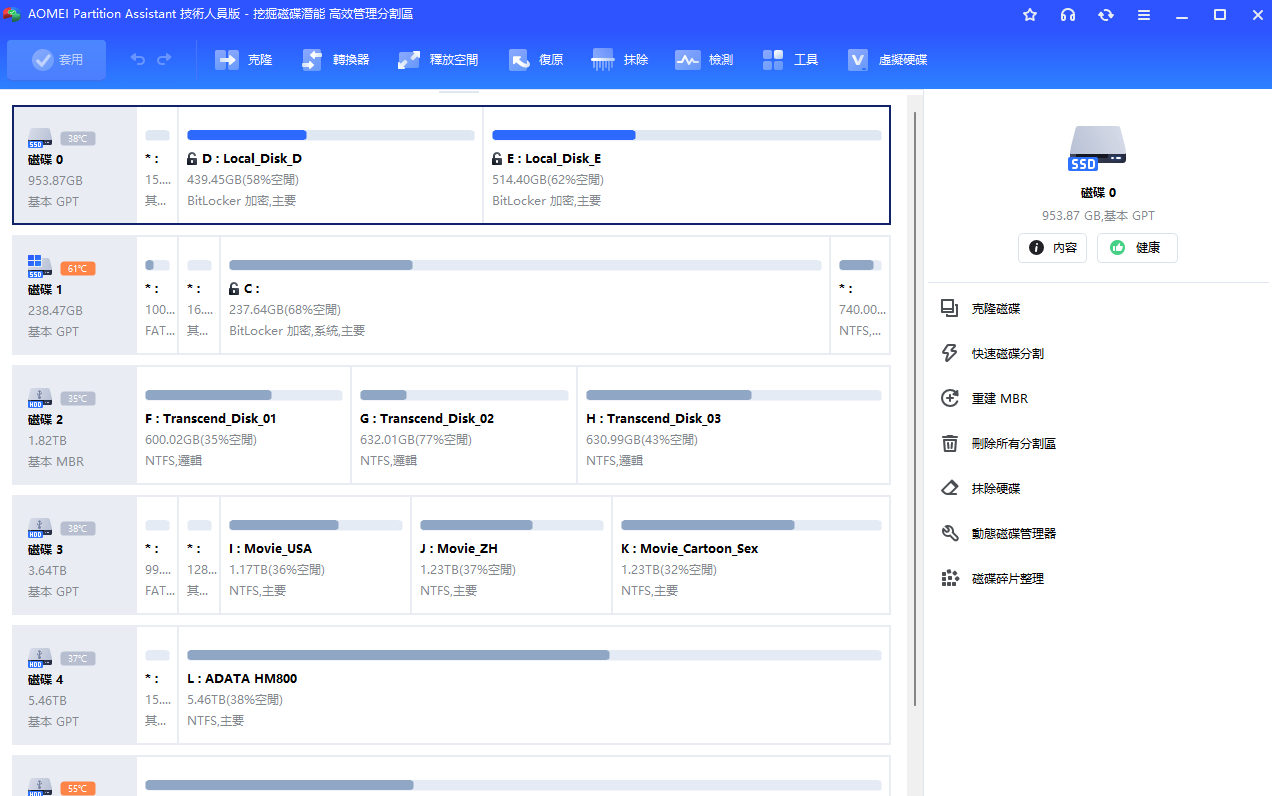This screenshot has width=1272, height=796.
Task: Click the 37℃ temperature badge of disk 4
Action: pyautogui.click(x=78, y=659)
